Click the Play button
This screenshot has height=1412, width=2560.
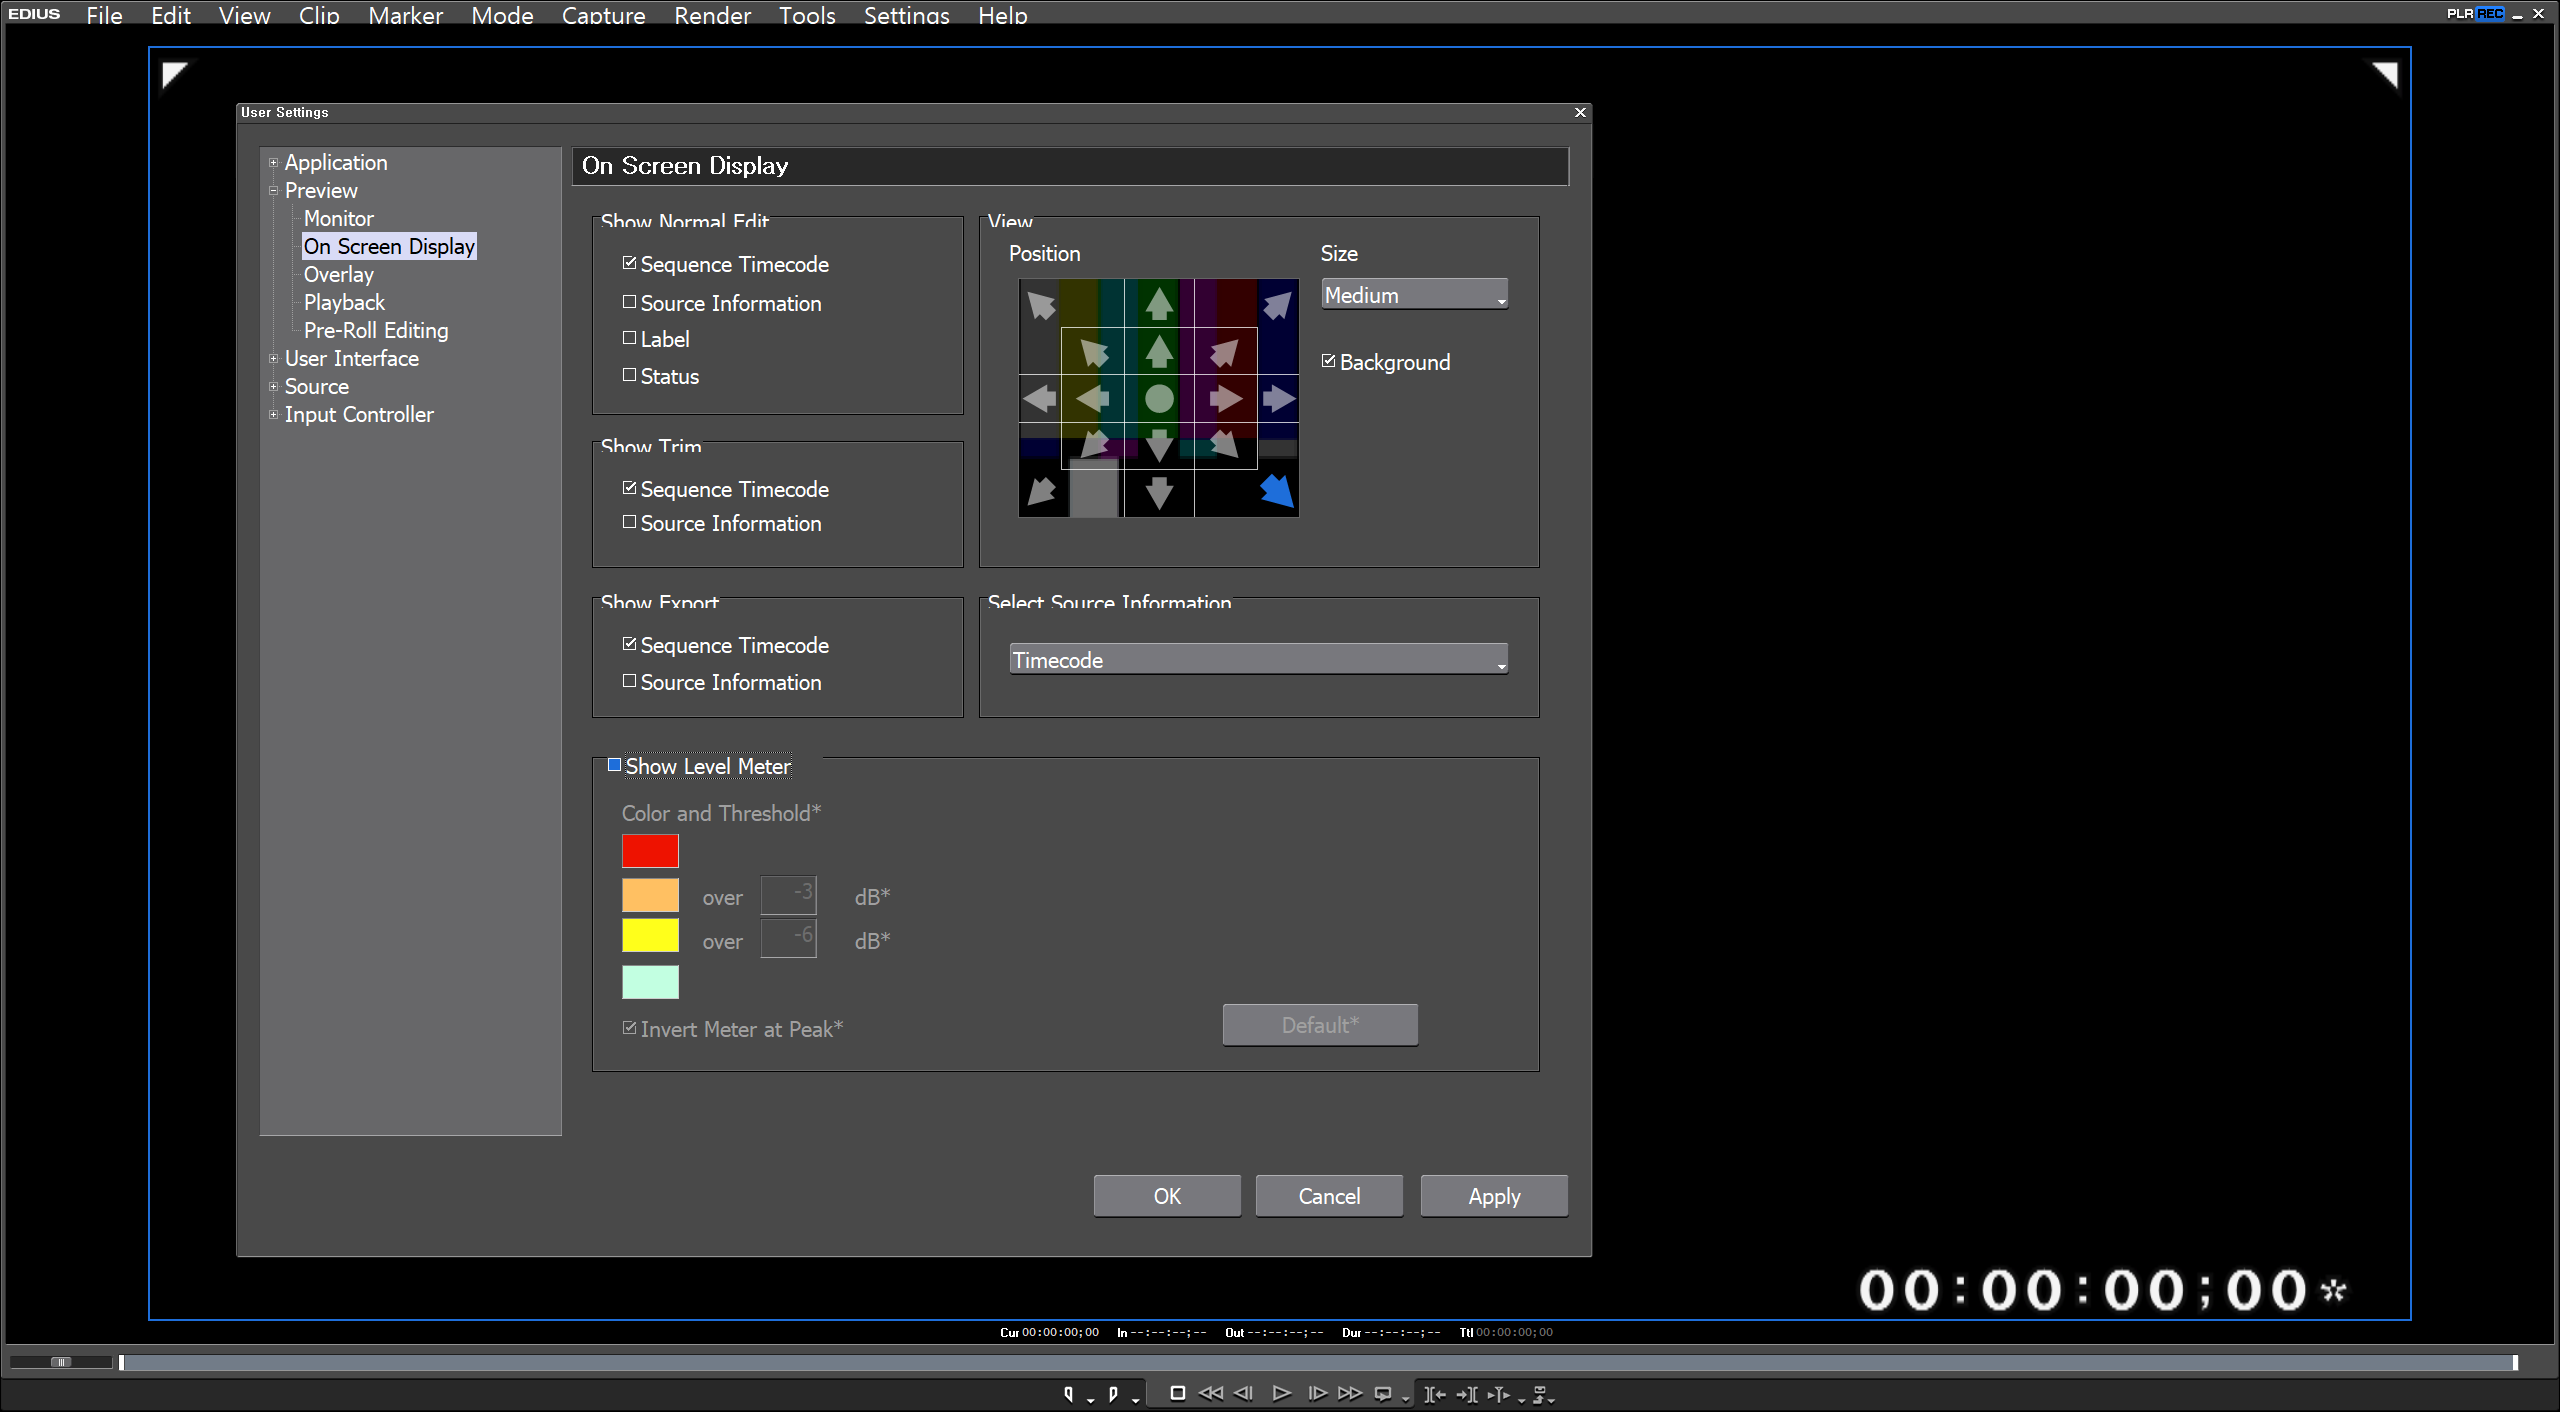click(x=1280, y=1393)
